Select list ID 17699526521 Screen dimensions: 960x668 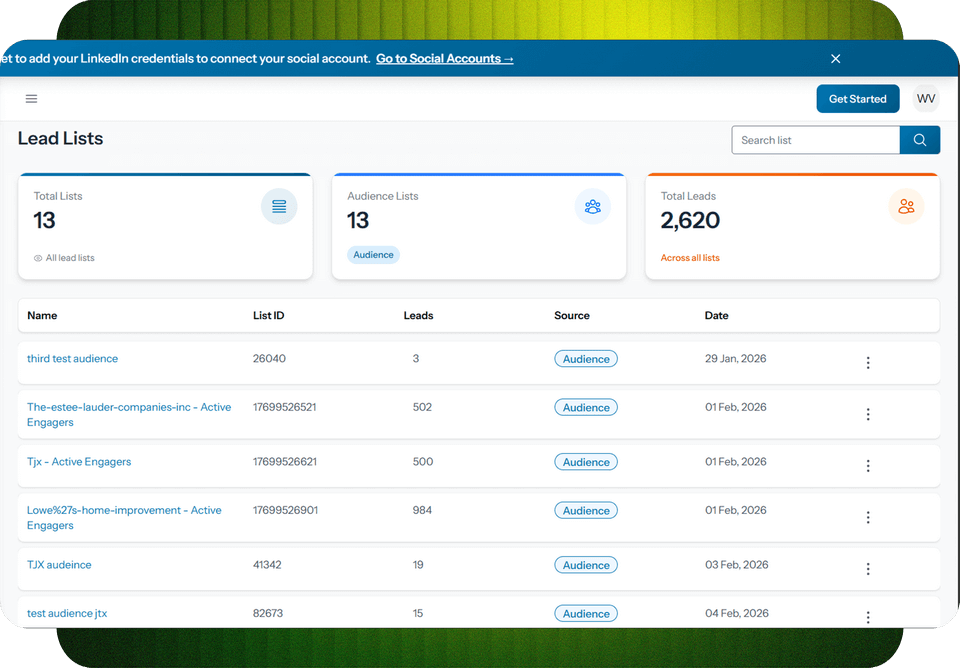point(285,407)
